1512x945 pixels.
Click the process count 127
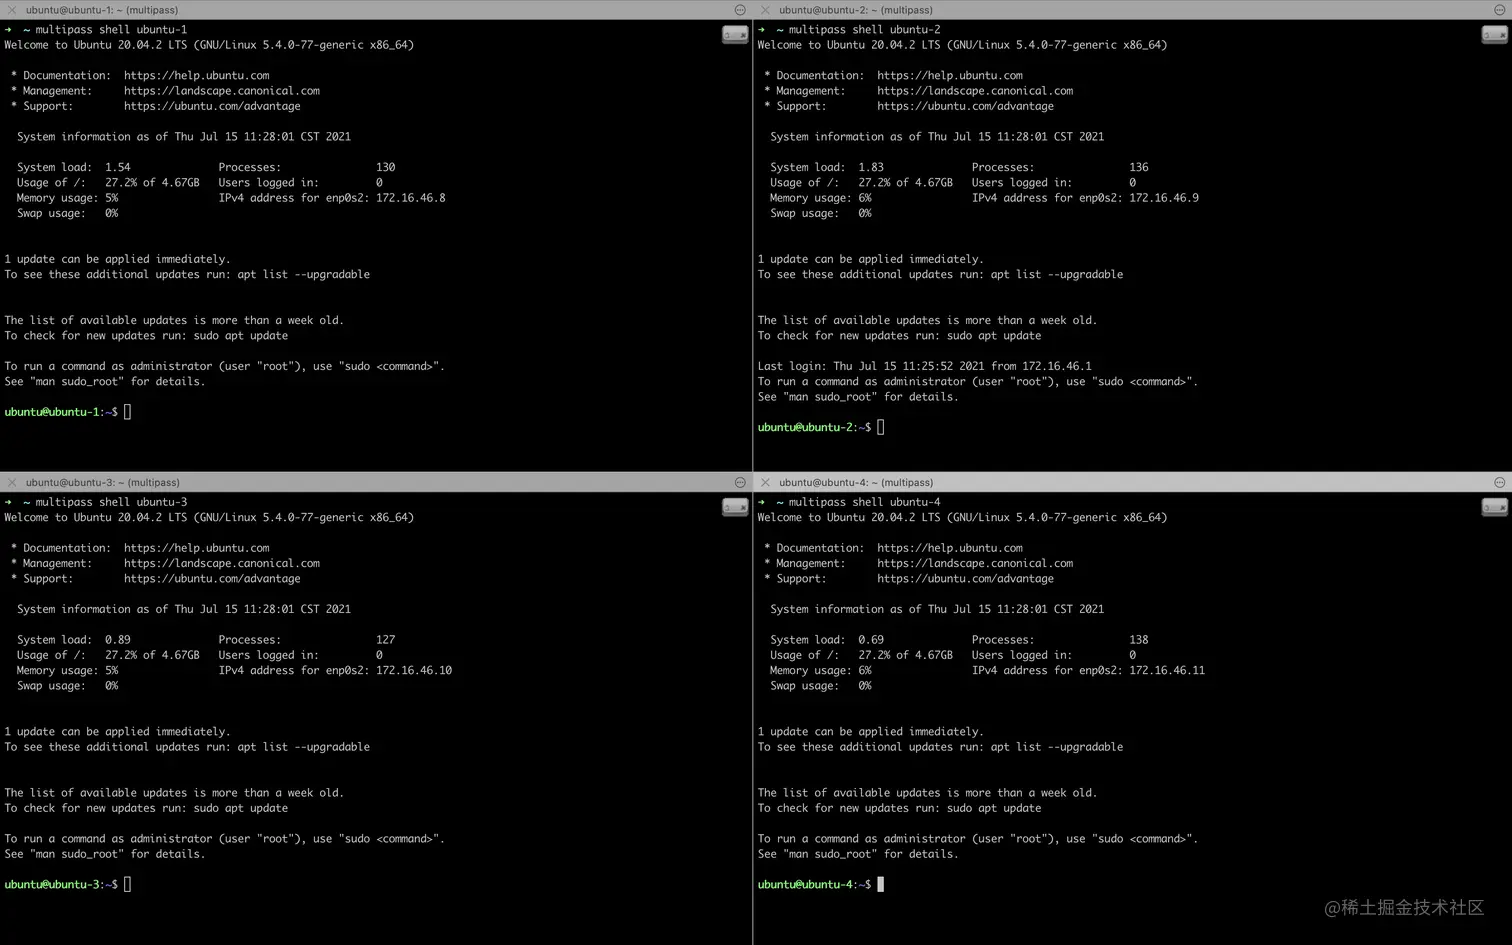tap(386, 640)
